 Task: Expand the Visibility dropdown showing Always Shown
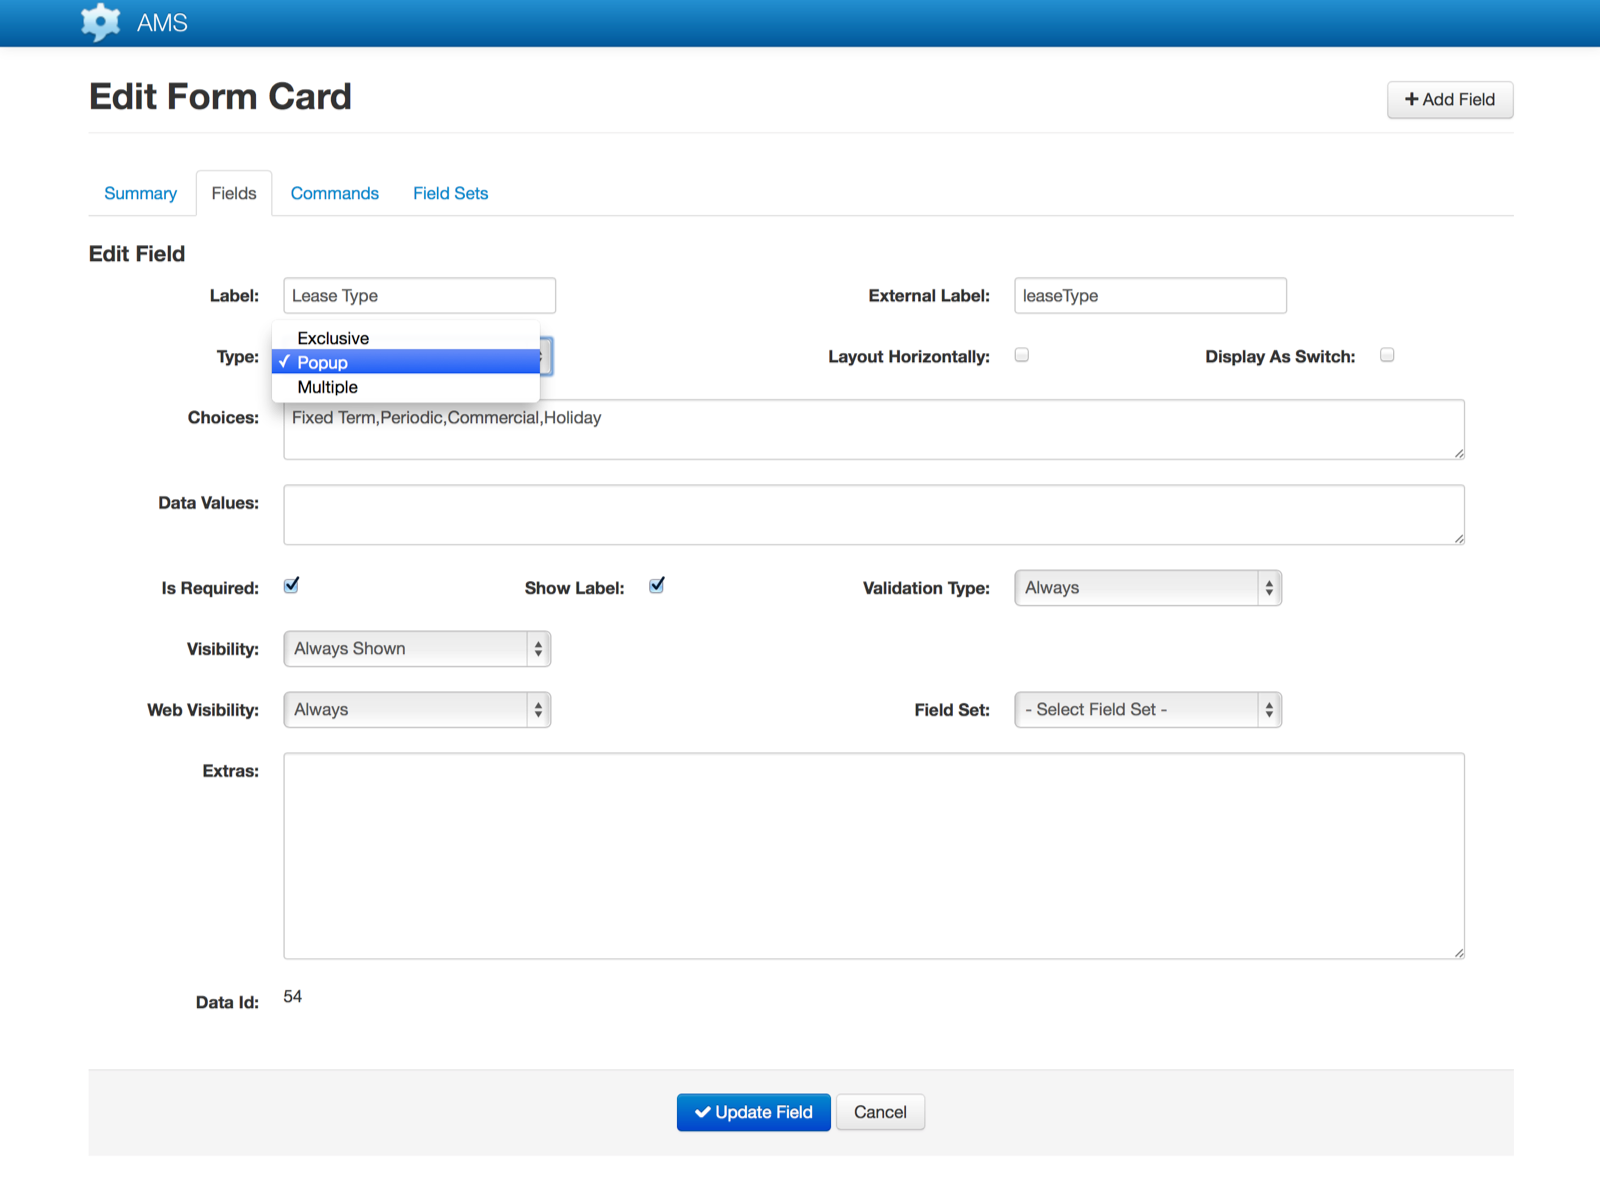[417, 649]
